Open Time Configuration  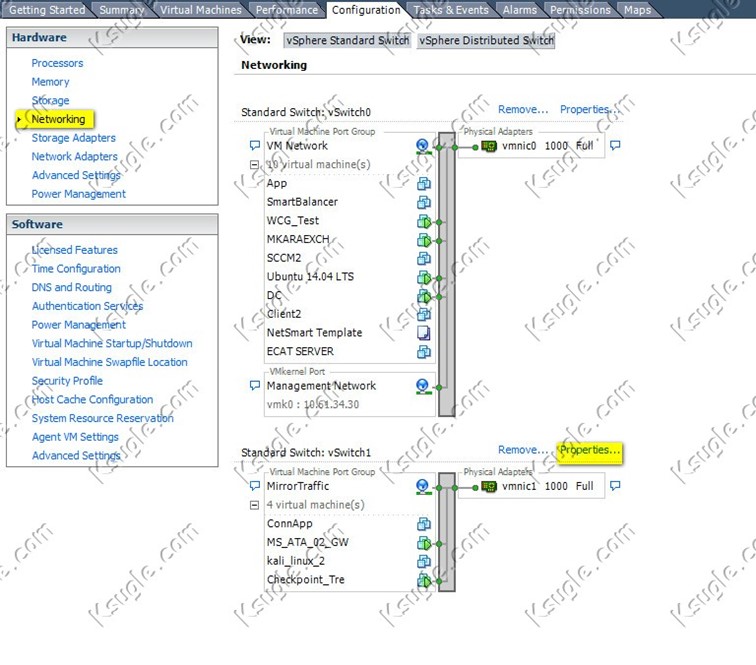click(76, 269)
